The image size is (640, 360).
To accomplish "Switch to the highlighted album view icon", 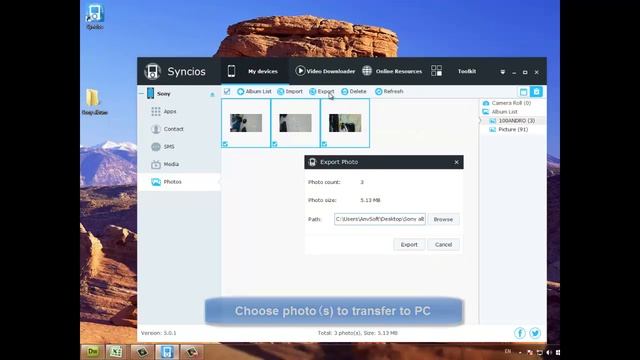I will coord(536,92).
